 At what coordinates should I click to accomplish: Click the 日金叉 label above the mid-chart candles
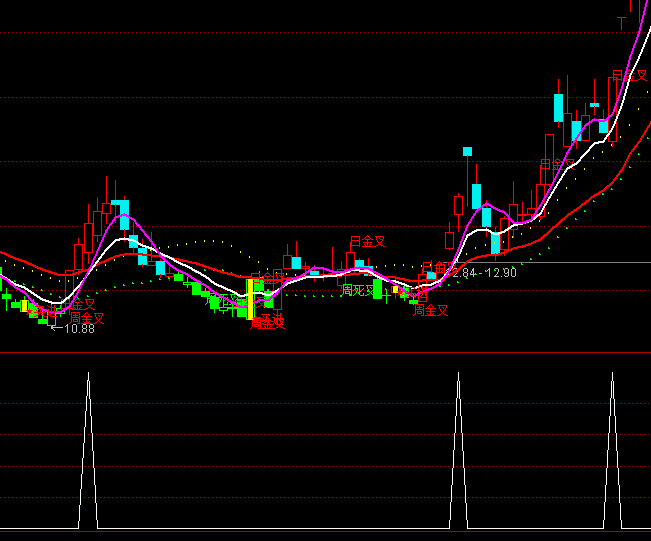point(366,242)
